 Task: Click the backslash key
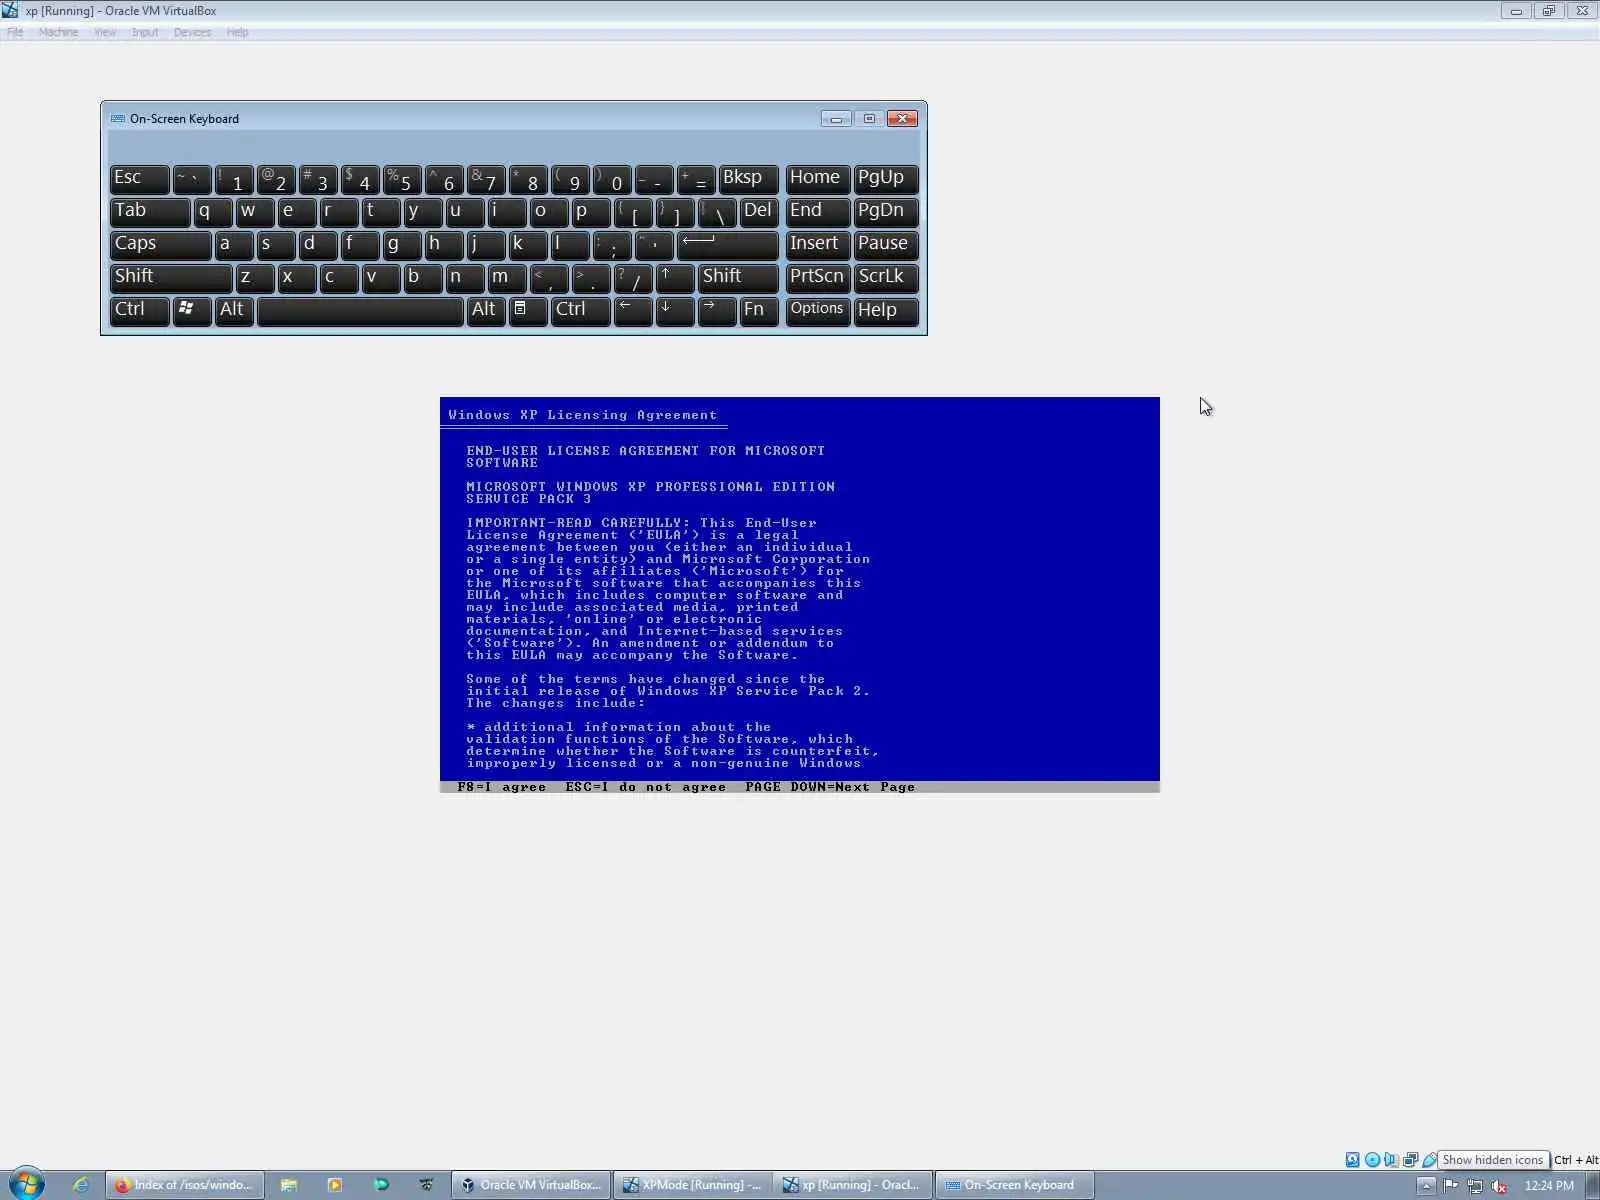pyautogui.click(x=717, y=212)
